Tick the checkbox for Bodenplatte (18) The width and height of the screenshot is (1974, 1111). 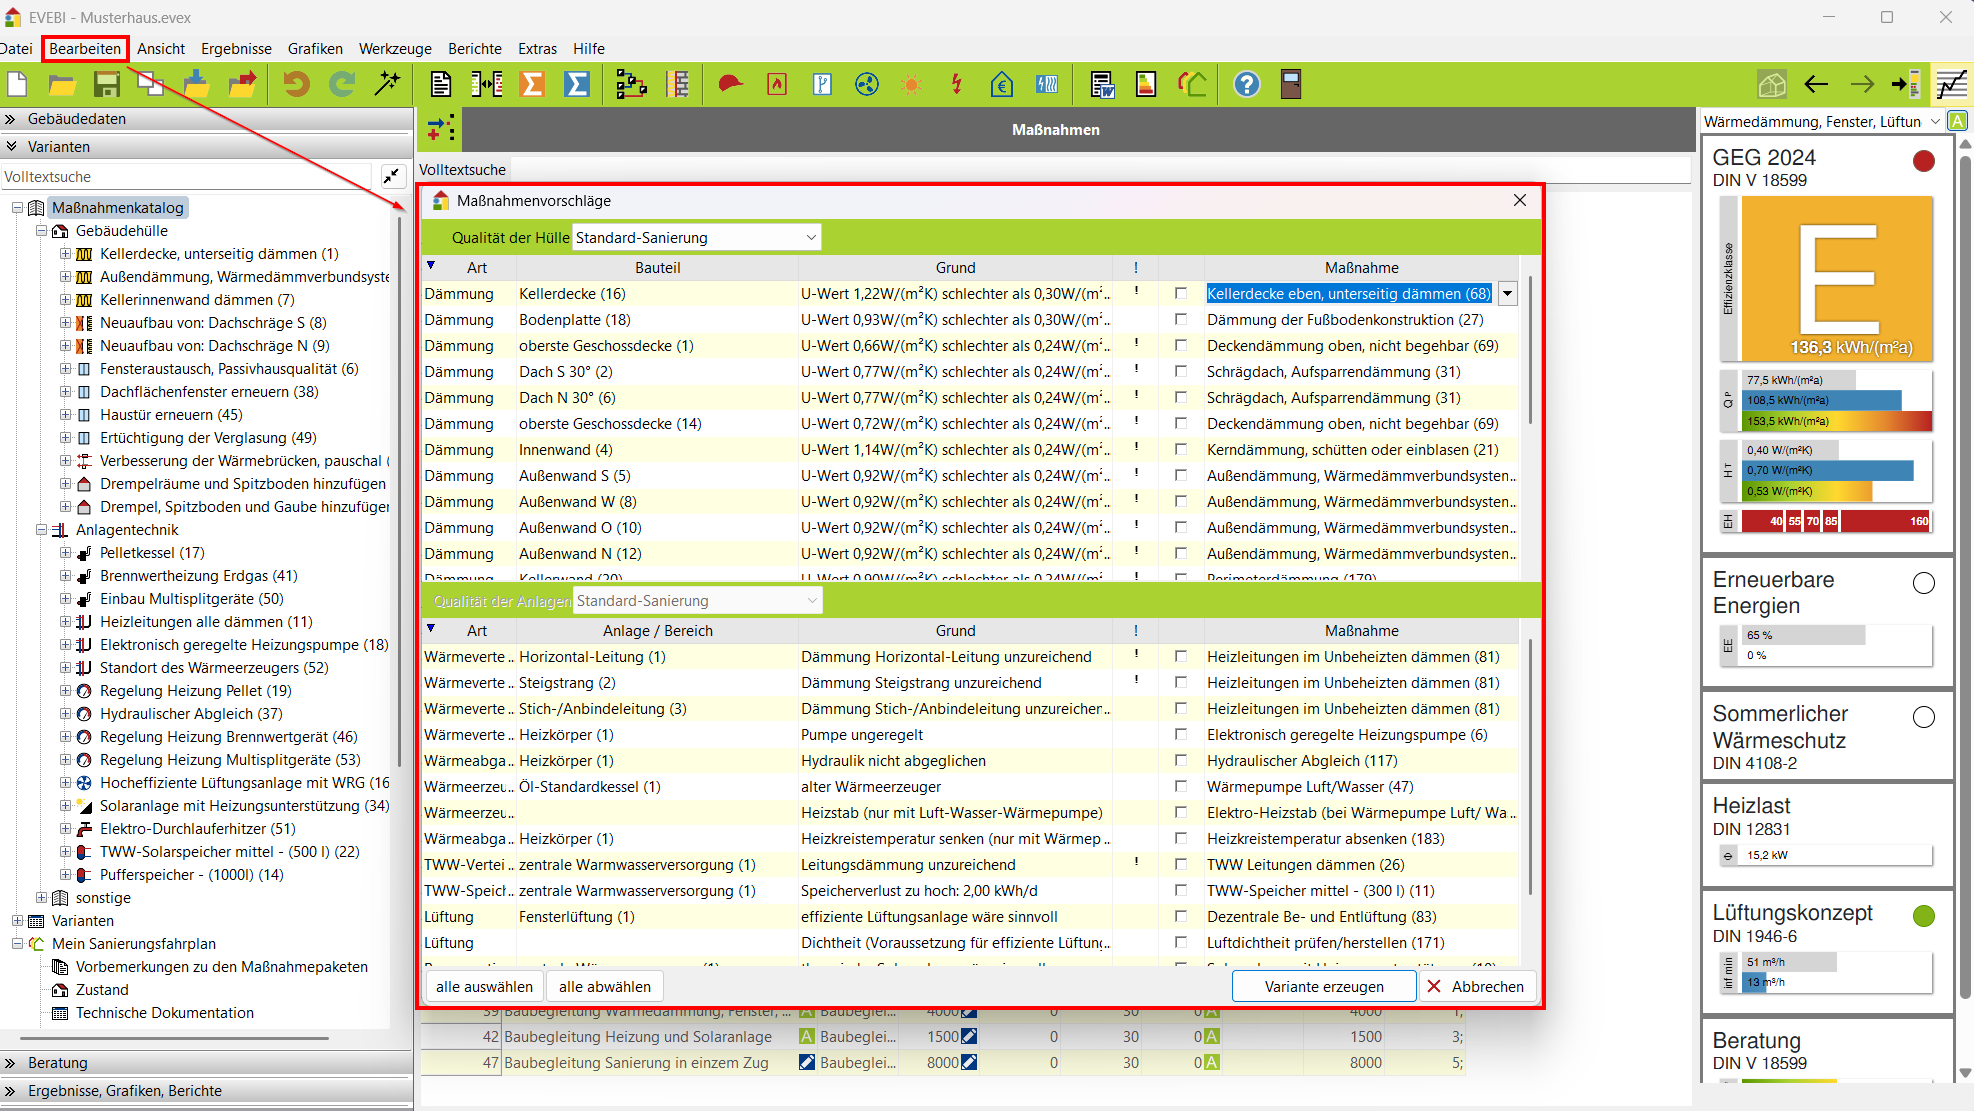pos(1181,320)
